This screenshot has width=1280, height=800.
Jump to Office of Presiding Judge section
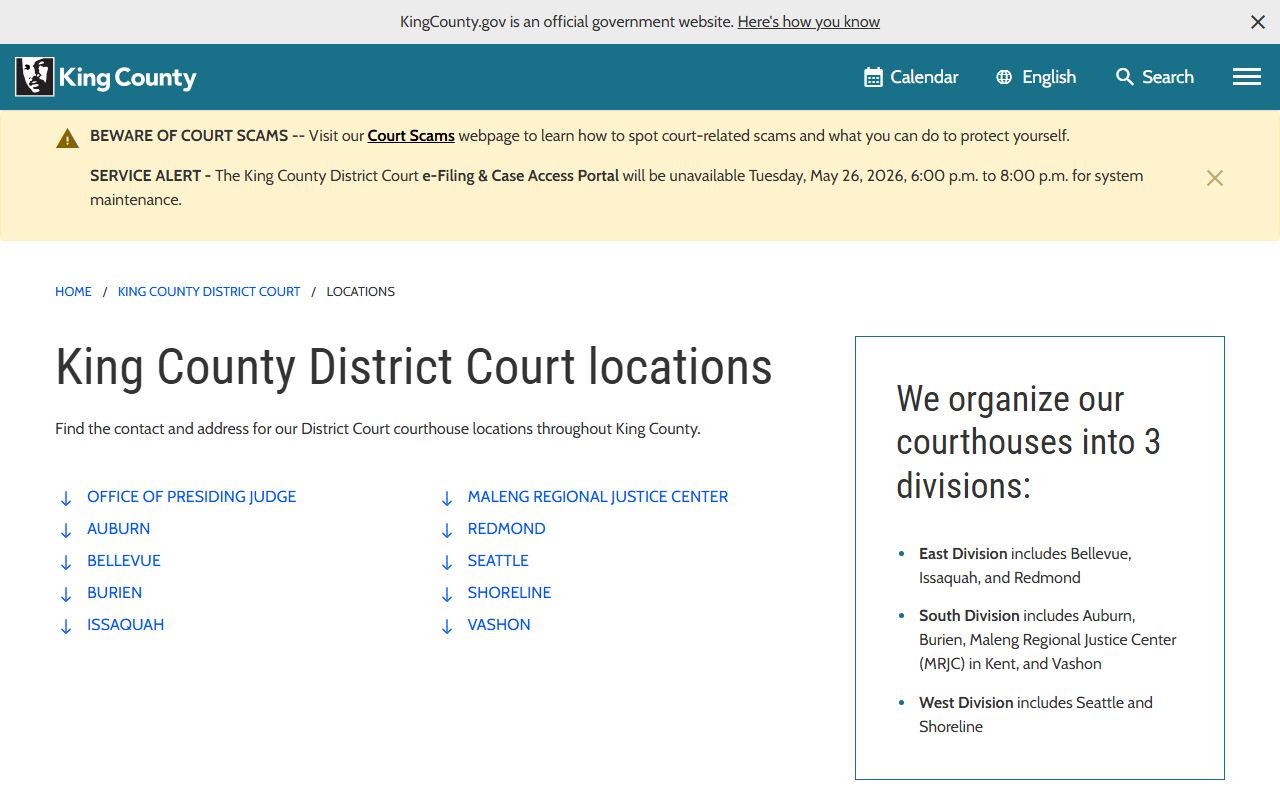[x=192, y=497]
